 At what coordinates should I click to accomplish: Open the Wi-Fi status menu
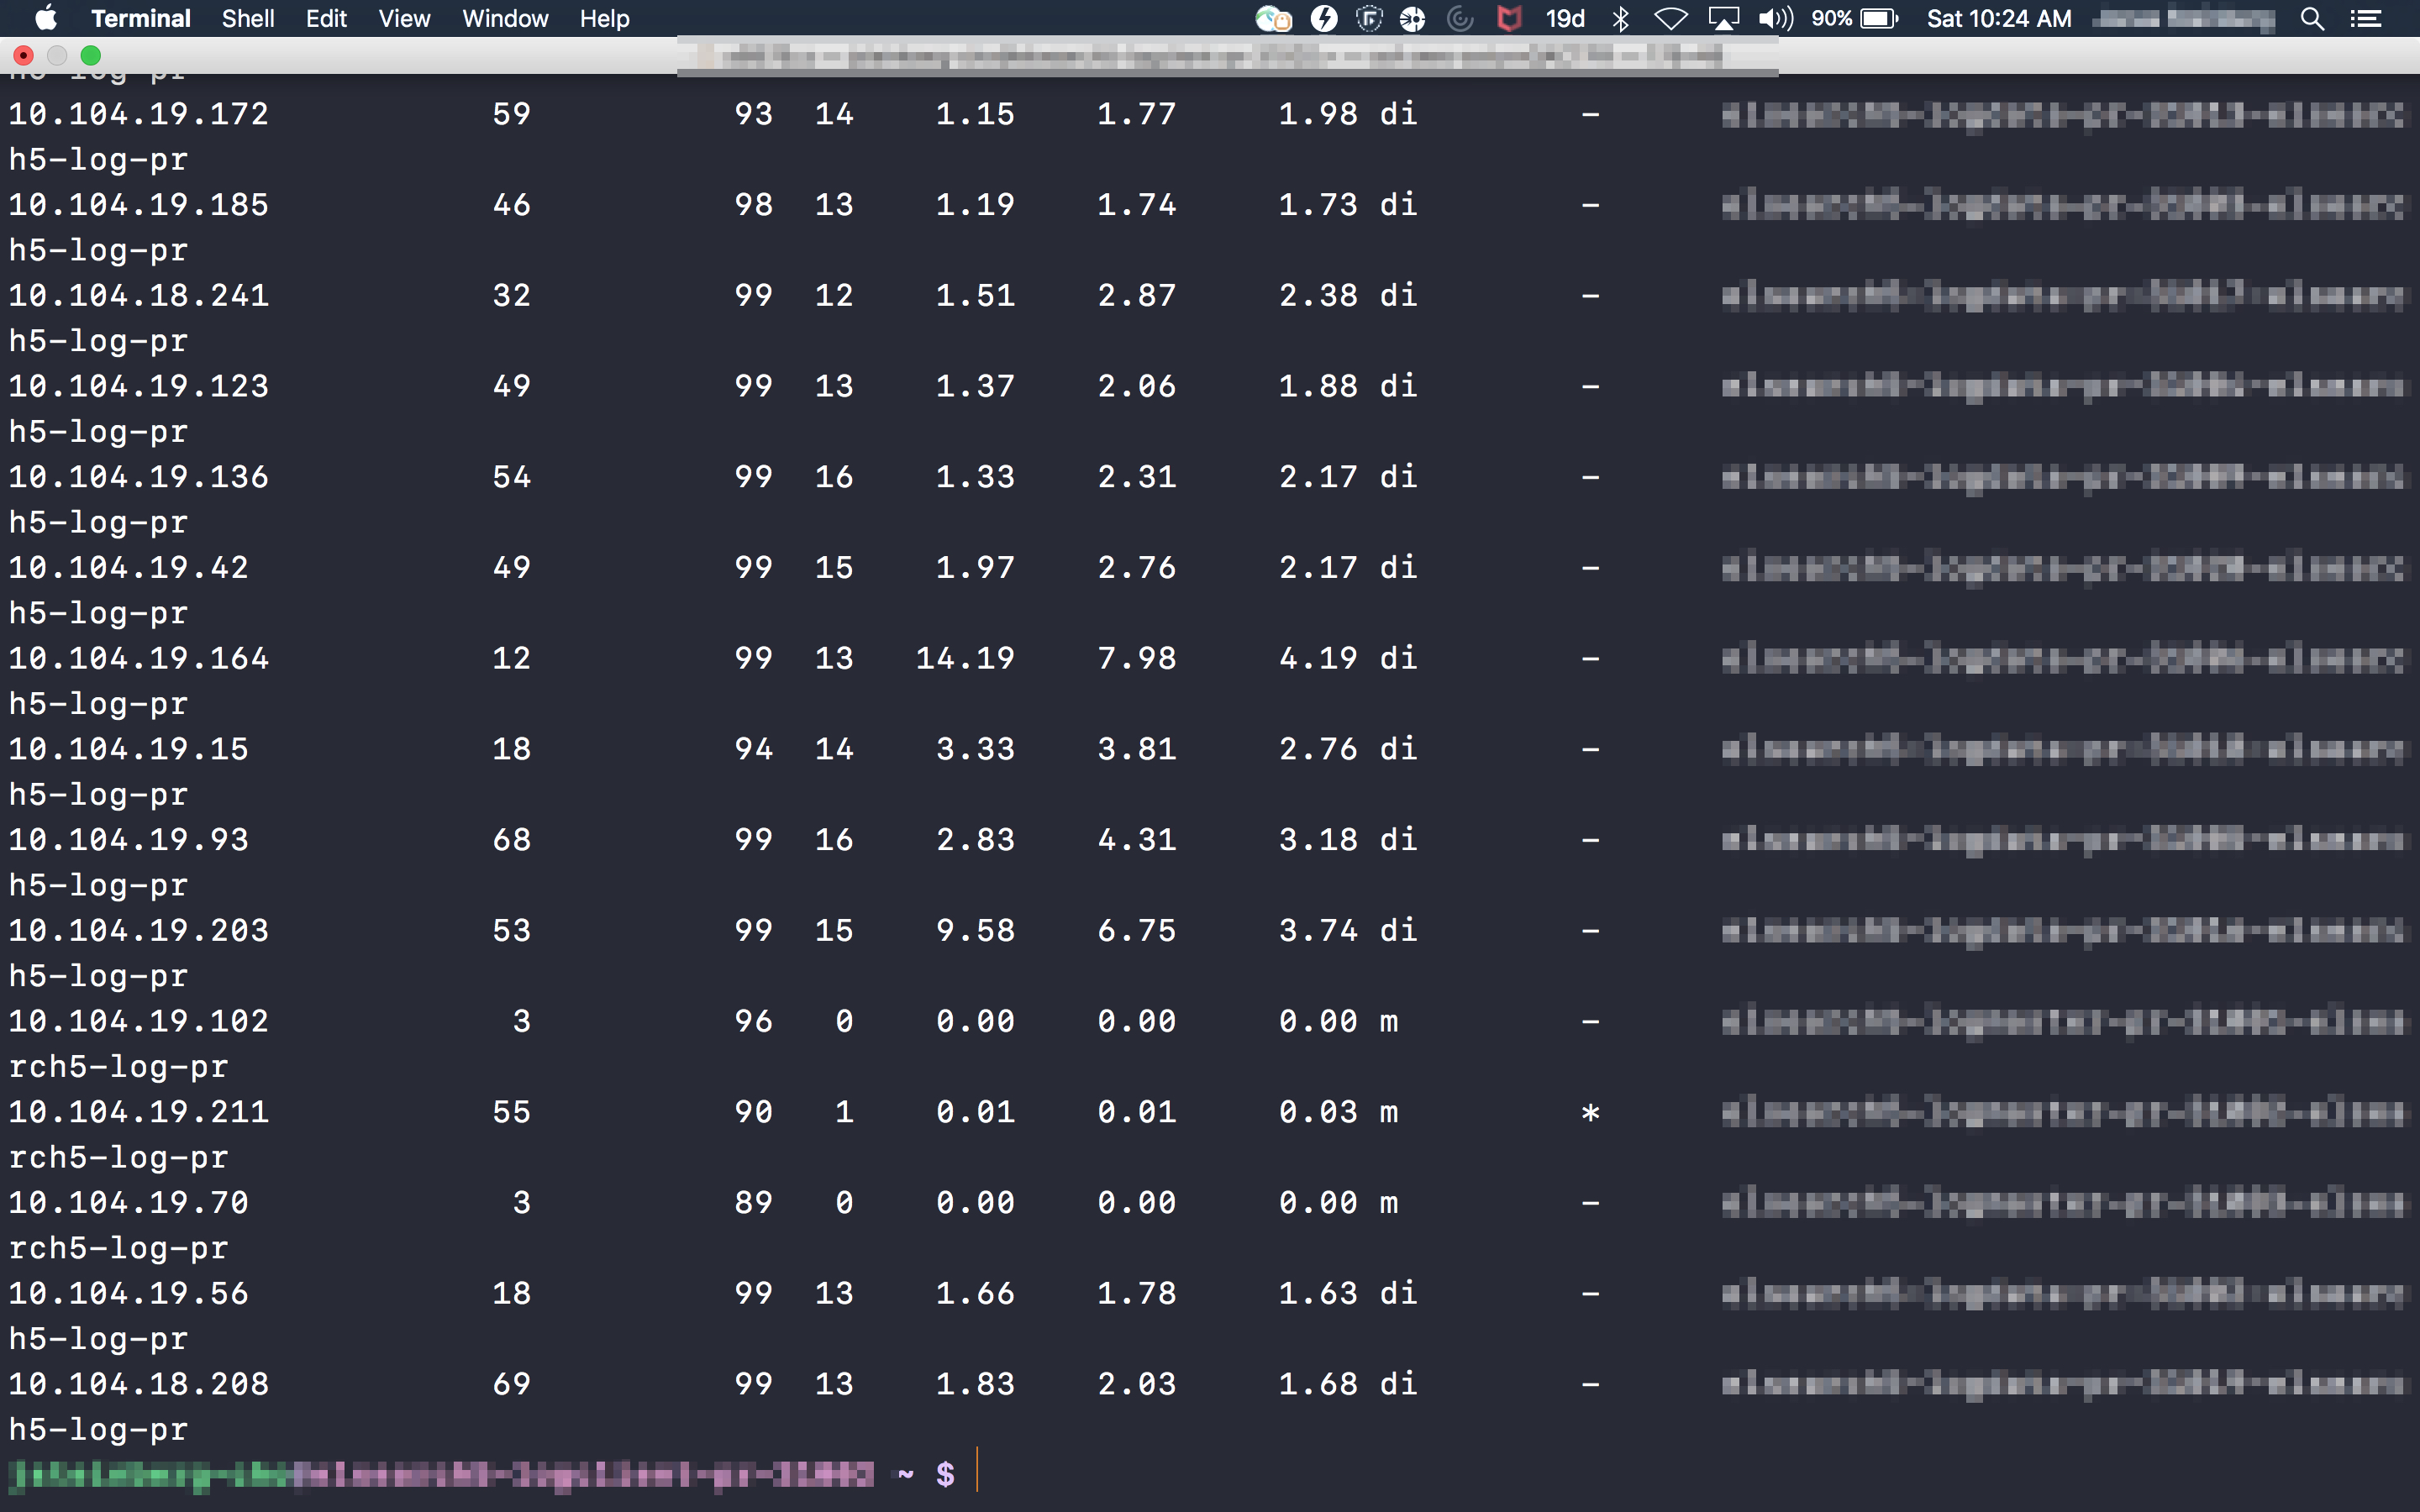click(x=1672, y=18)
